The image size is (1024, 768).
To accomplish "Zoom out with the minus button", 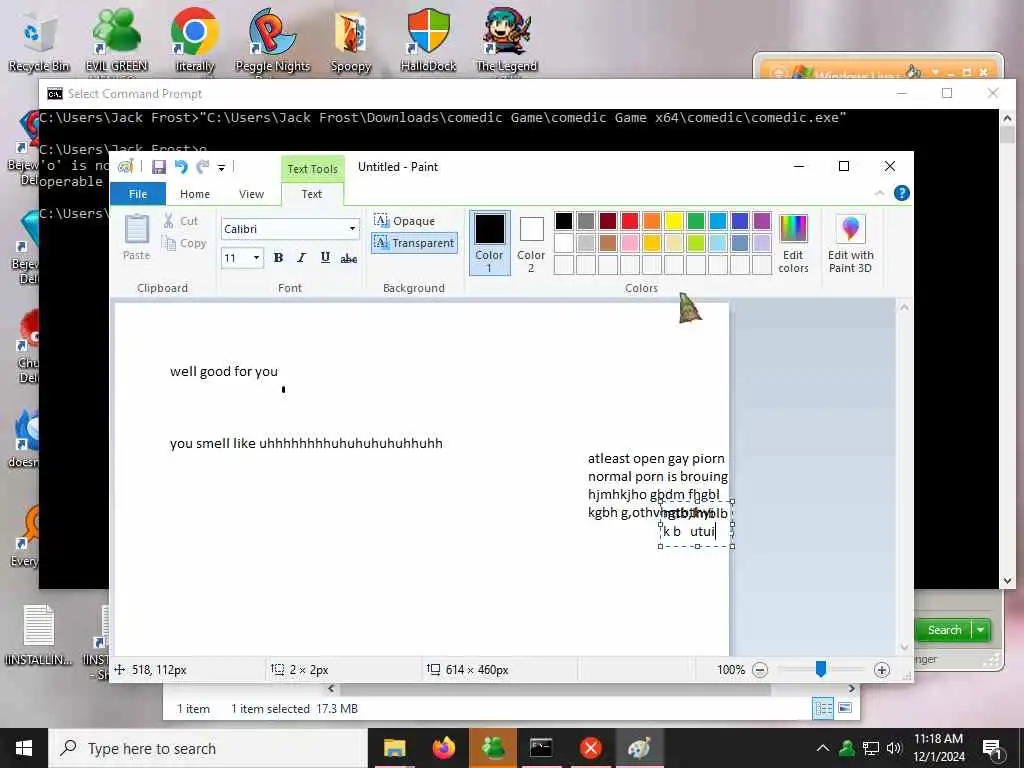I will pos(760,670).
